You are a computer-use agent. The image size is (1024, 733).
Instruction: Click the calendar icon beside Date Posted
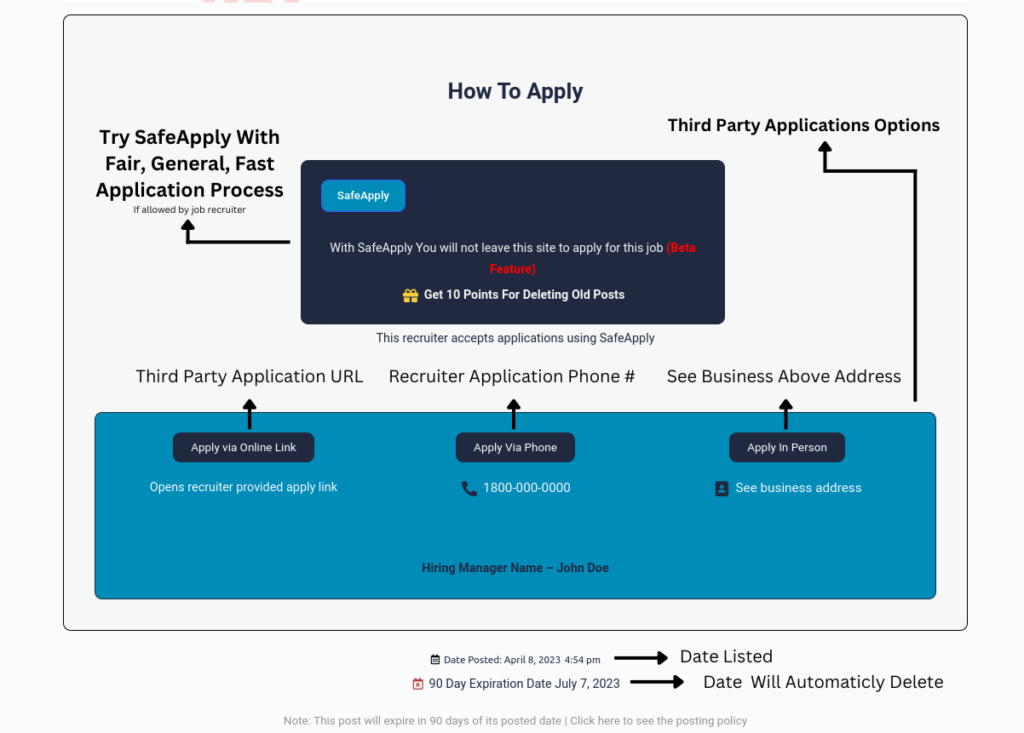point(435,660)
